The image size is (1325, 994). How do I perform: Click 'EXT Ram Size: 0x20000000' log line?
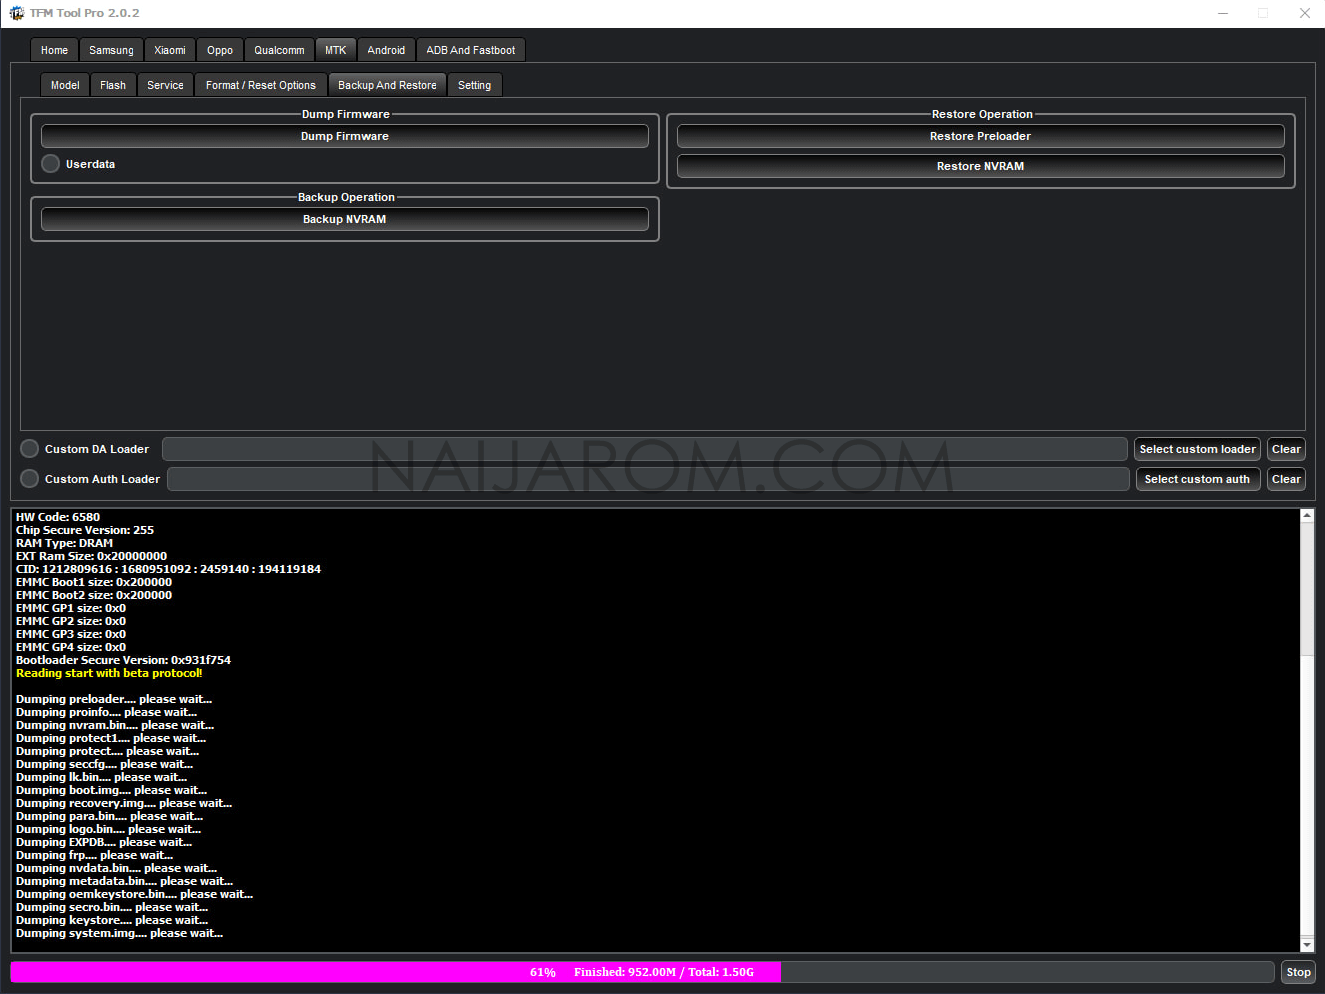[91, 556]
